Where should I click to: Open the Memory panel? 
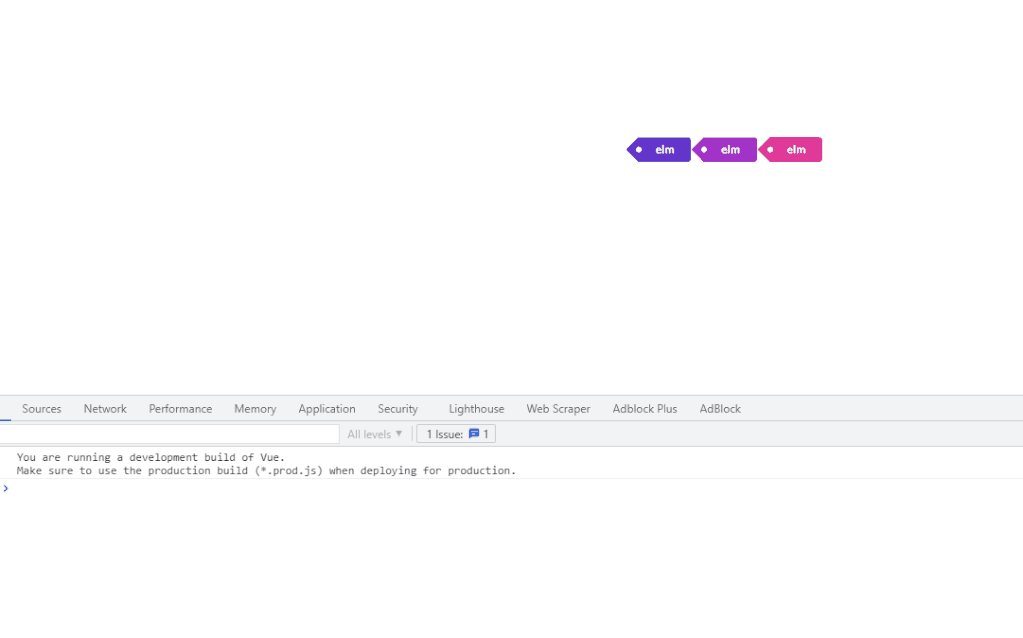click(254, 408)
